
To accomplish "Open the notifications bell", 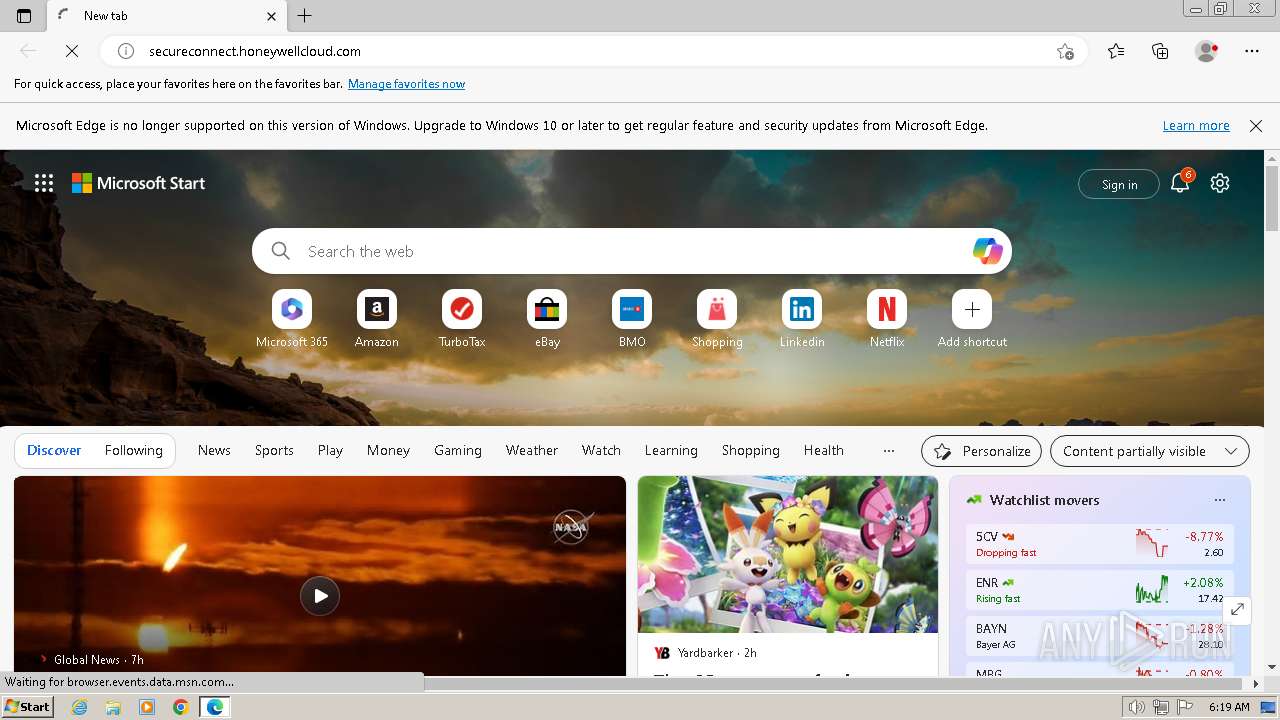I will (x=1180, y=183).
